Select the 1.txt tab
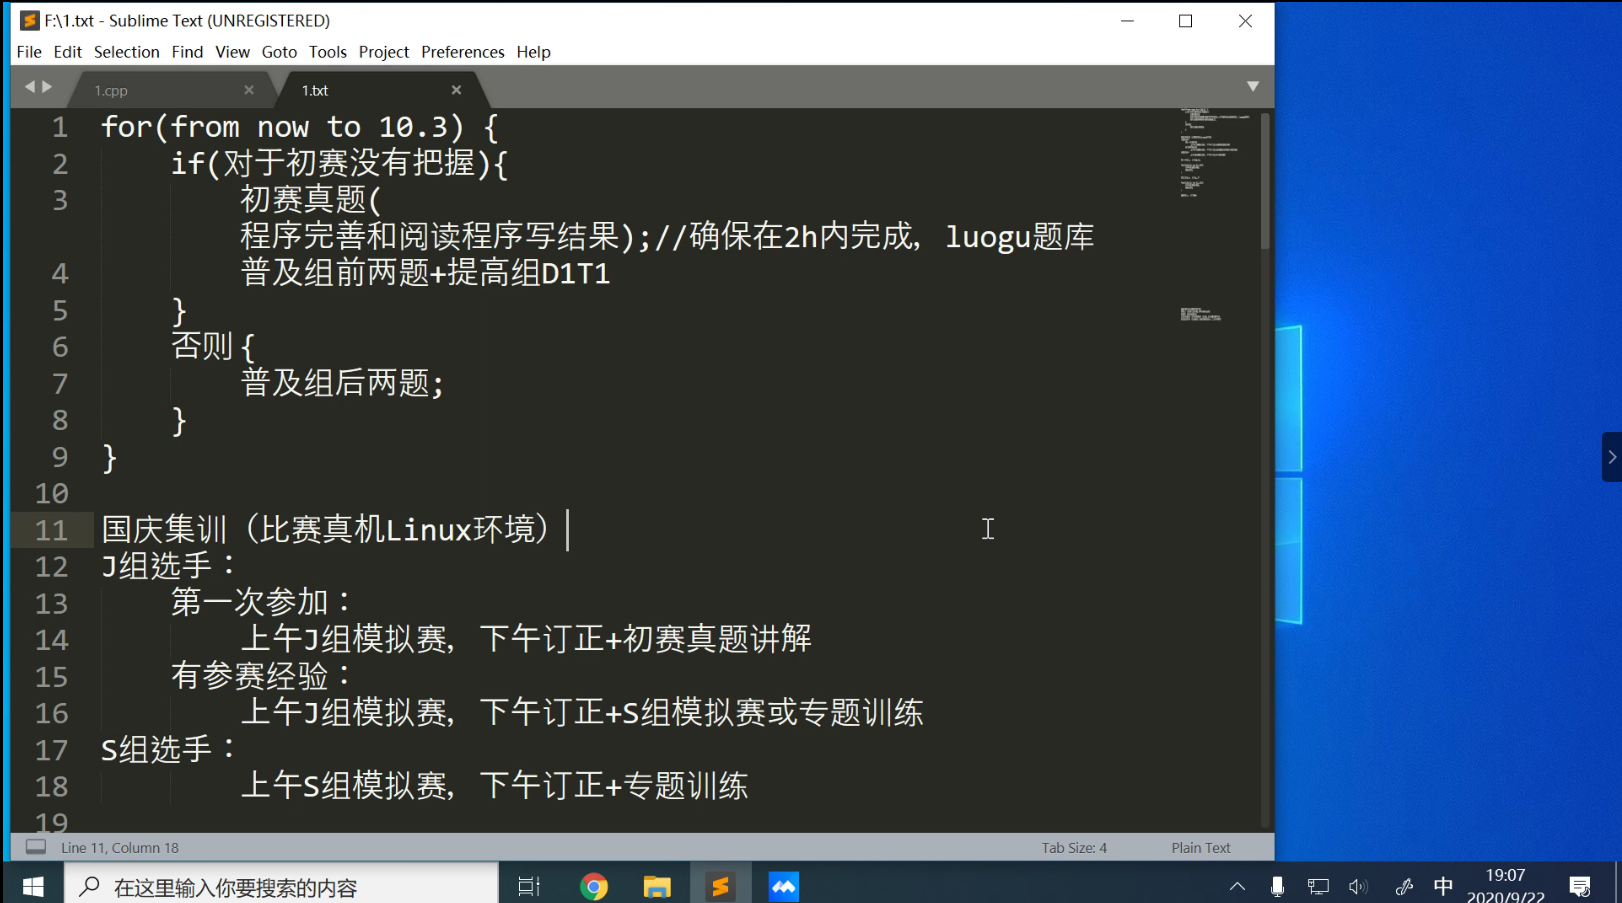 click(380, 90)
